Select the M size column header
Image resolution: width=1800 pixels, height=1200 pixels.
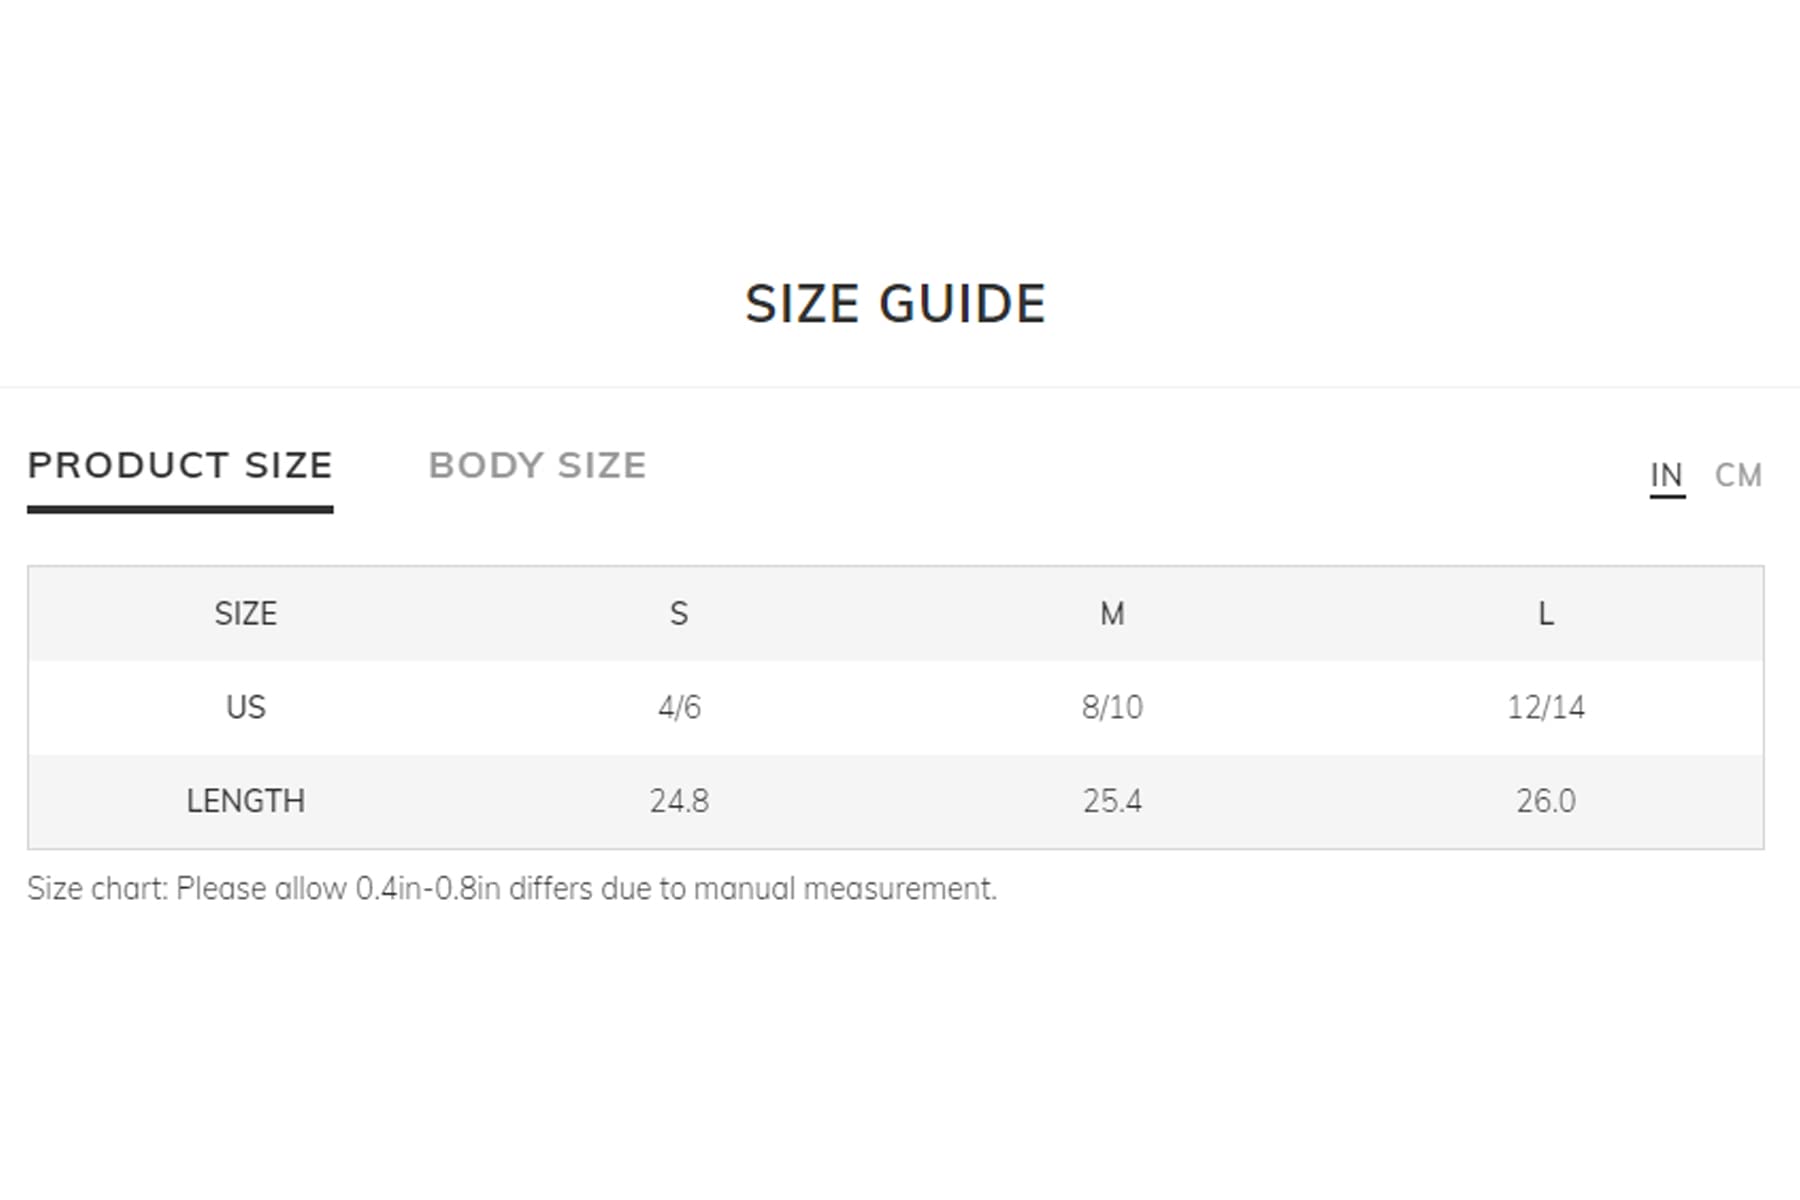click(1112, 613)
